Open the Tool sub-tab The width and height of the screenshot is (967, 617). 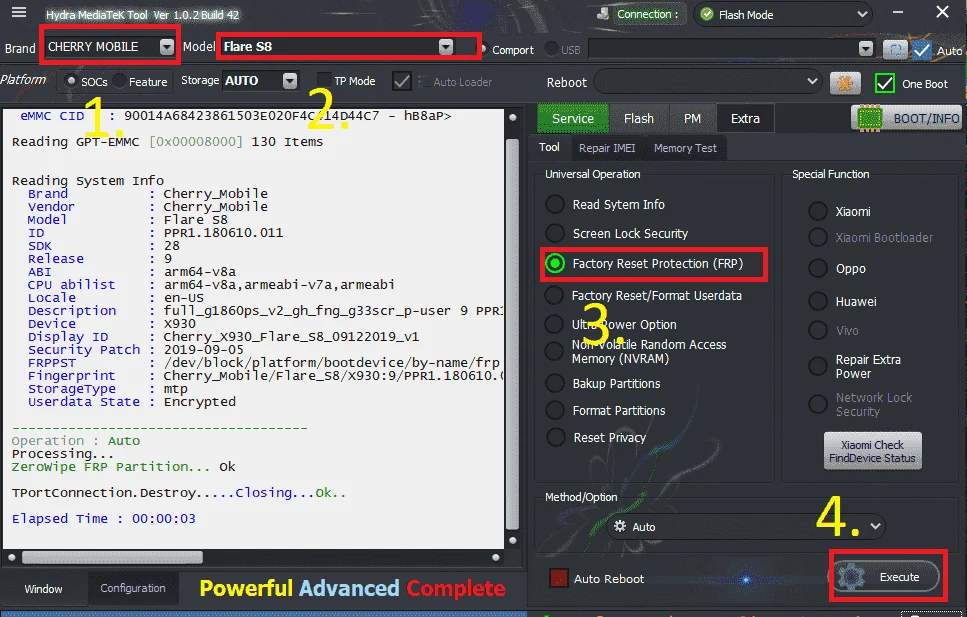pos(549,147)
